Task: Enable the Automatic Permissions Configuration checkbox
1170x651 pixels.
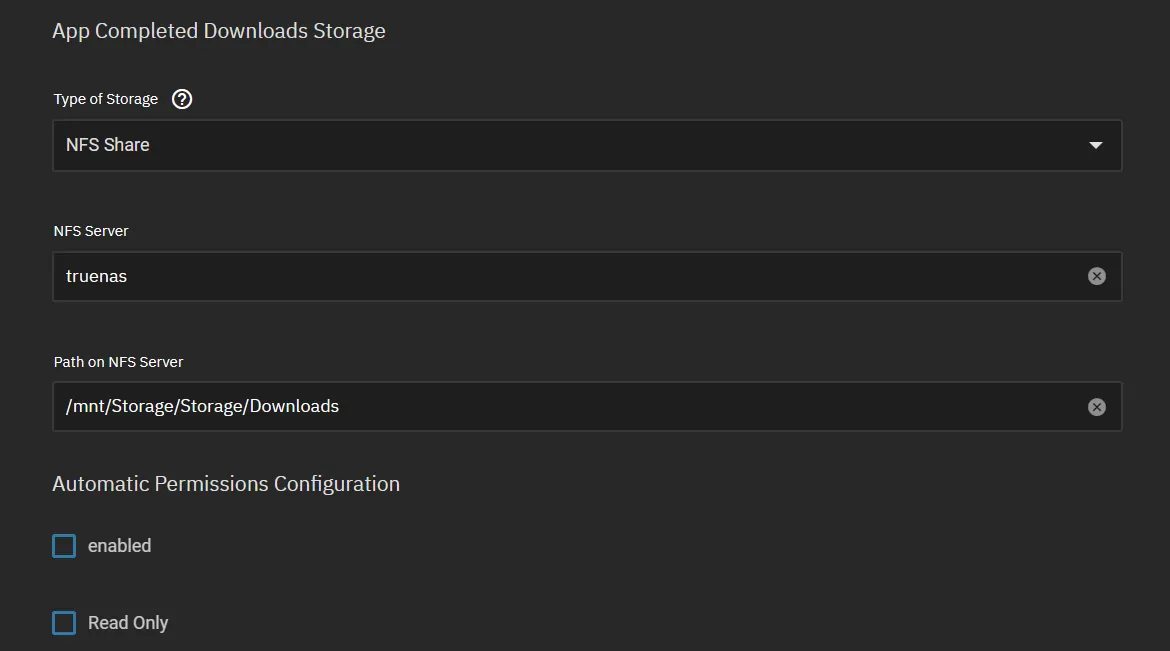Action: [64, 545]
